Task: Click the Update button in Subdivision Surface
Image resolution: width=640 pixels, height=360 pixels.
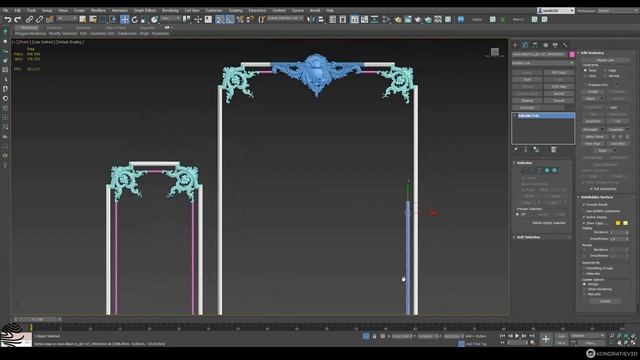Action: (605, 301)
